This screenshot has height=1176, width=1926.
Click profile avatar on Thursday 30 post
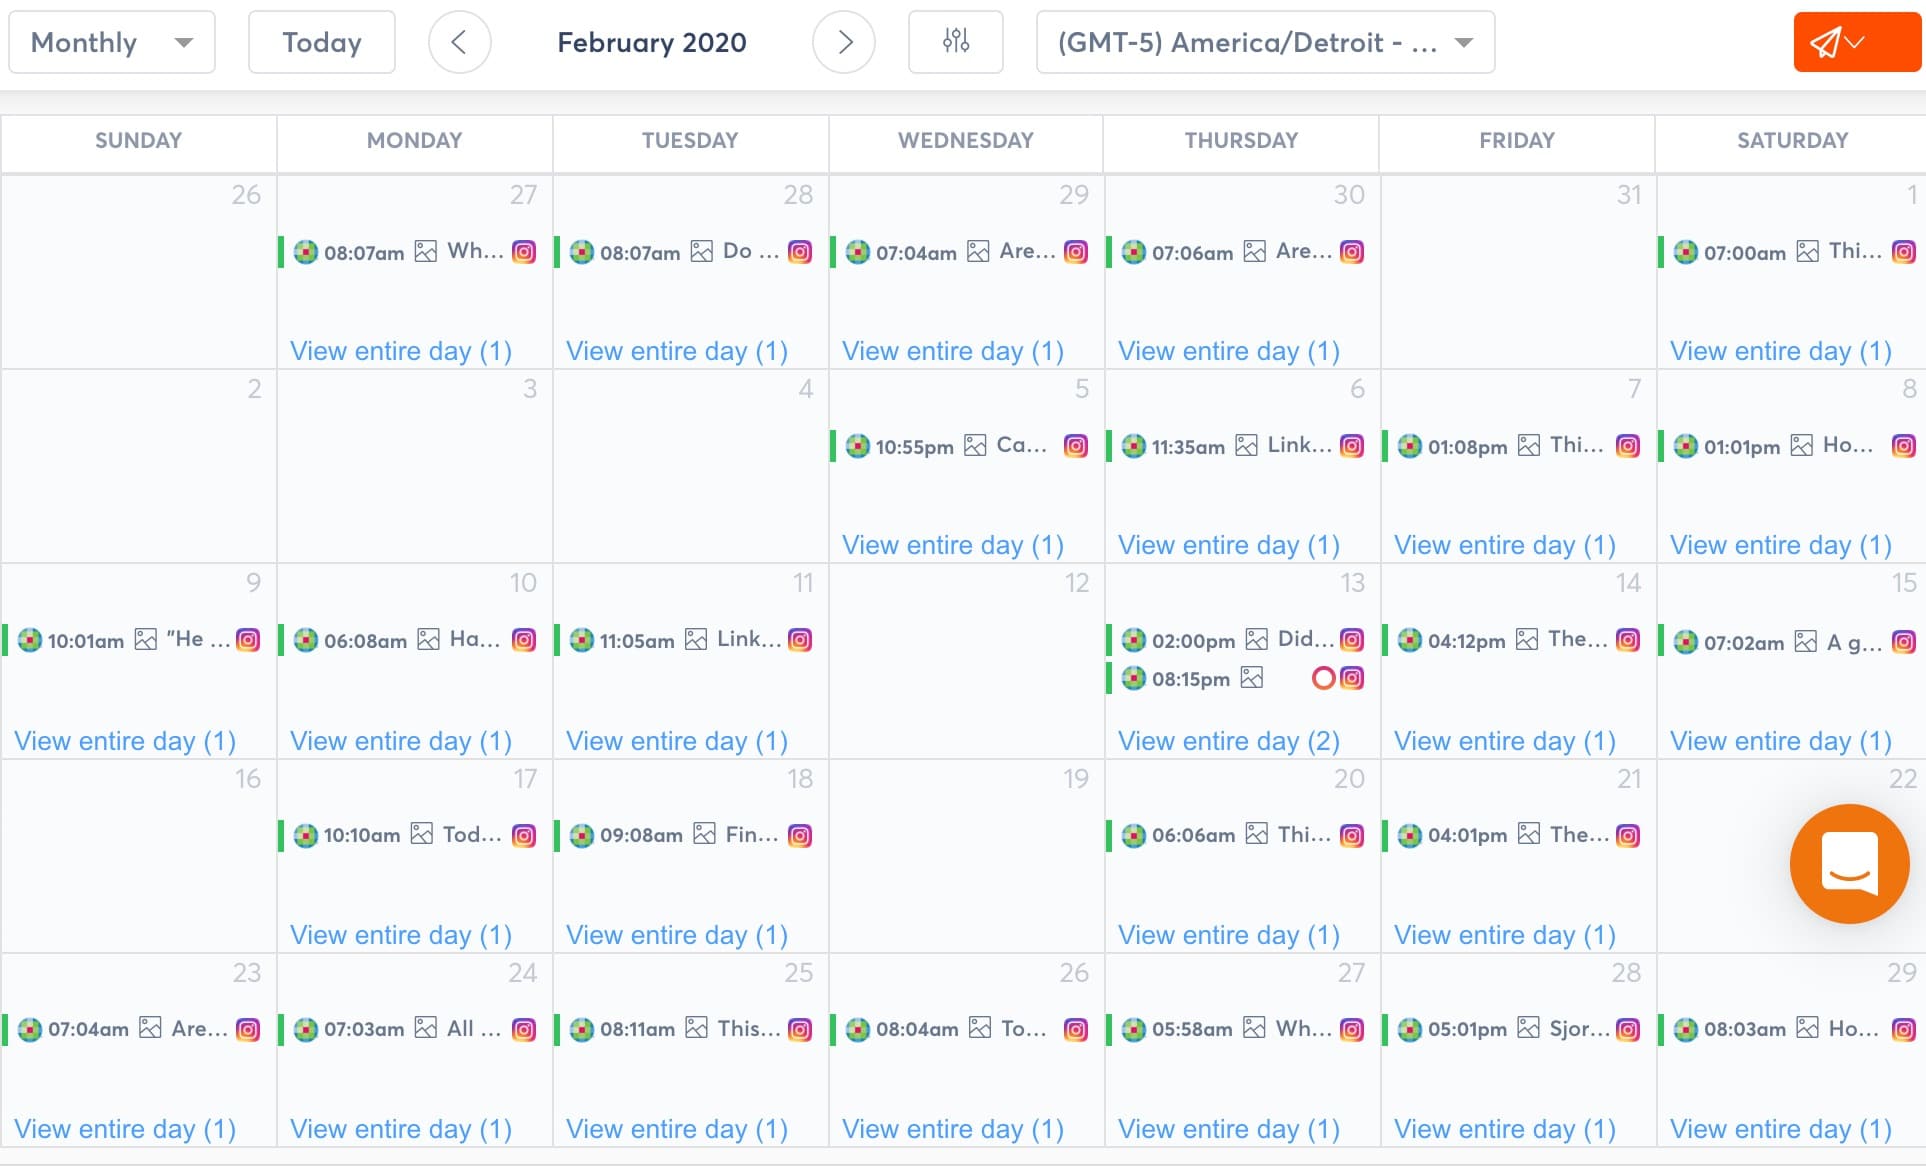1133,252
